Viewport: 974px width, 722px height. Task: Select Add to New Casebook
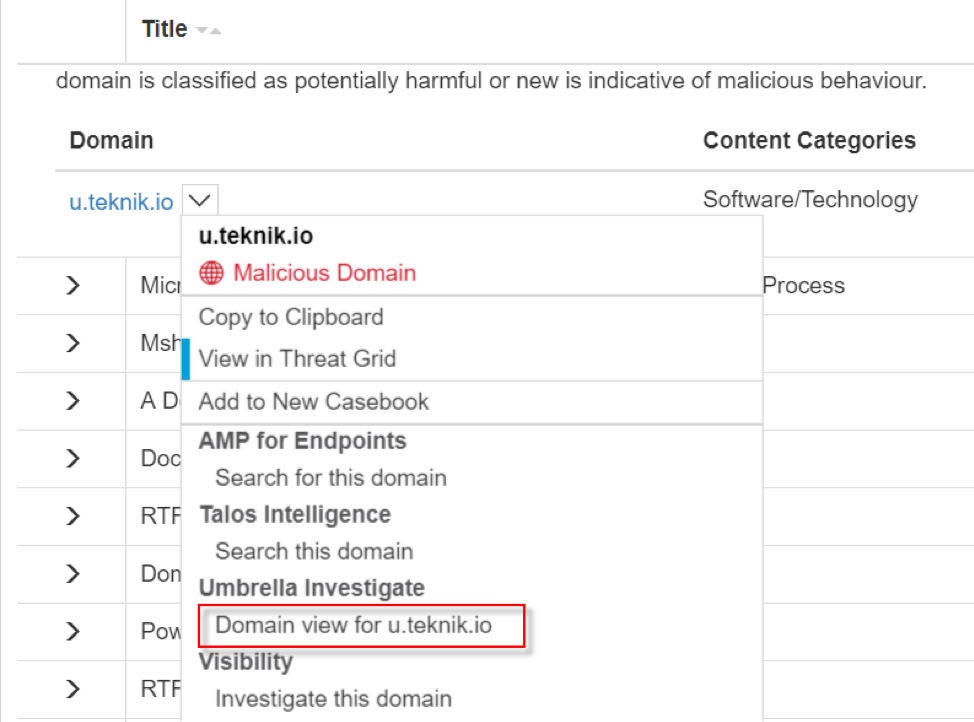click(x=313, y=402)
